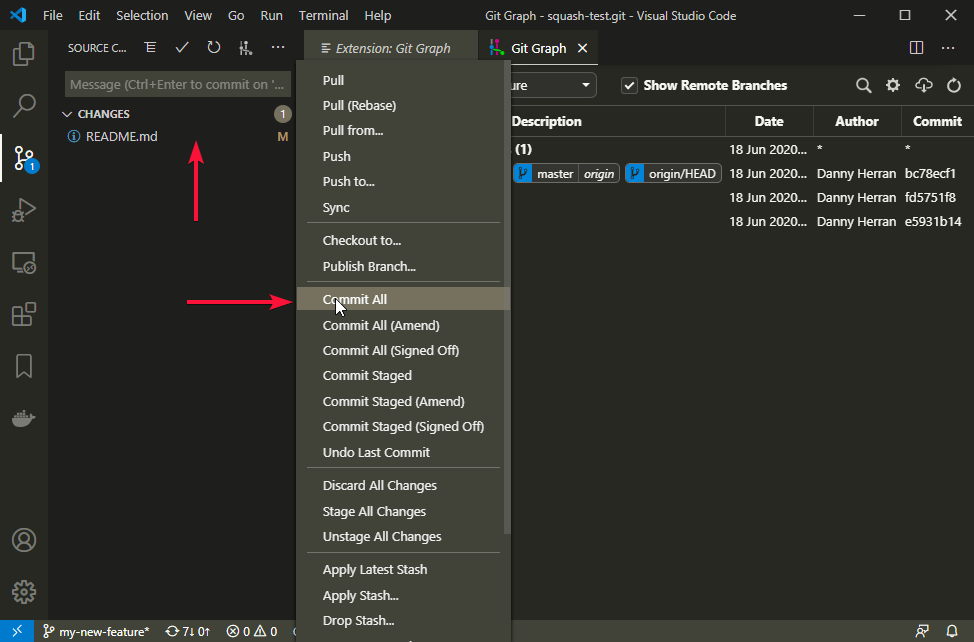Open the Accounts menu icon
Viewport: 974px width, 642px height.
click(x=24, y=540)
